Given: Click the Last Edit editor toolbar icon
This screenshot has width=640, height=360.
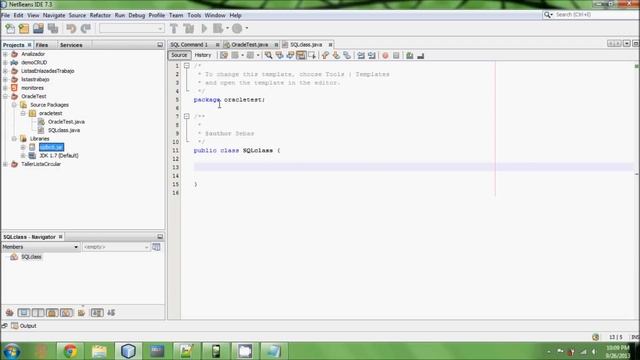Looking at the screenshot, I should tap(224, 55).
